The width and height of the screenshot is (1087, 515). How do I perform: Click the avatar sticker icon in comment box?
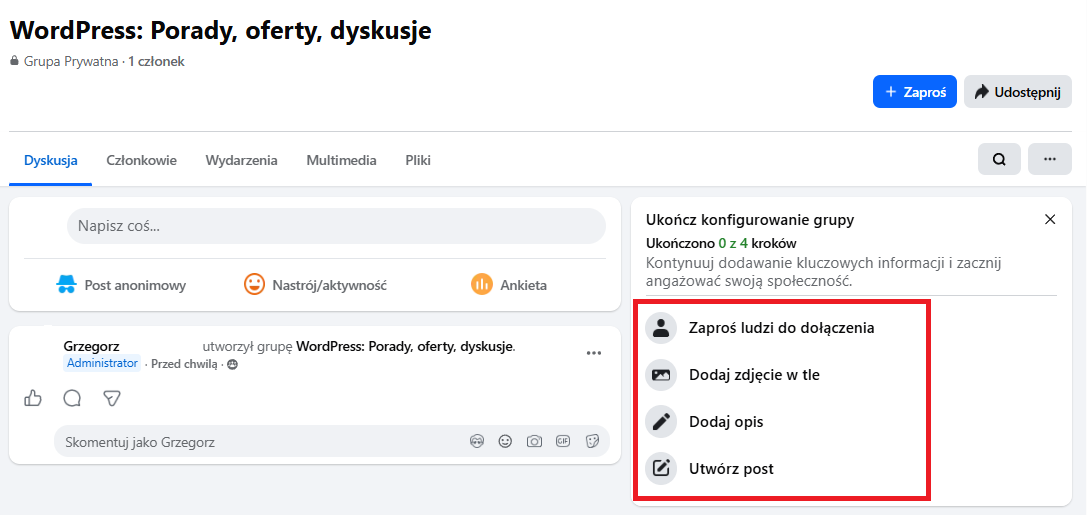coord(476,441)
